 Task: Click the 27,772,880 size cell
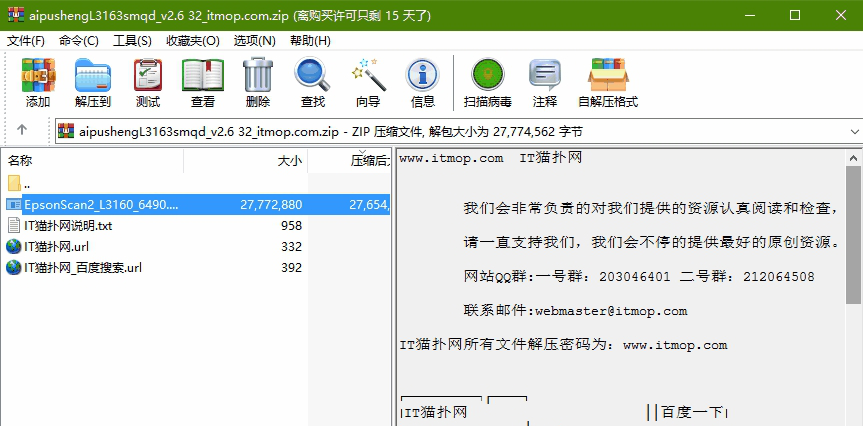(x=271, y=205)
